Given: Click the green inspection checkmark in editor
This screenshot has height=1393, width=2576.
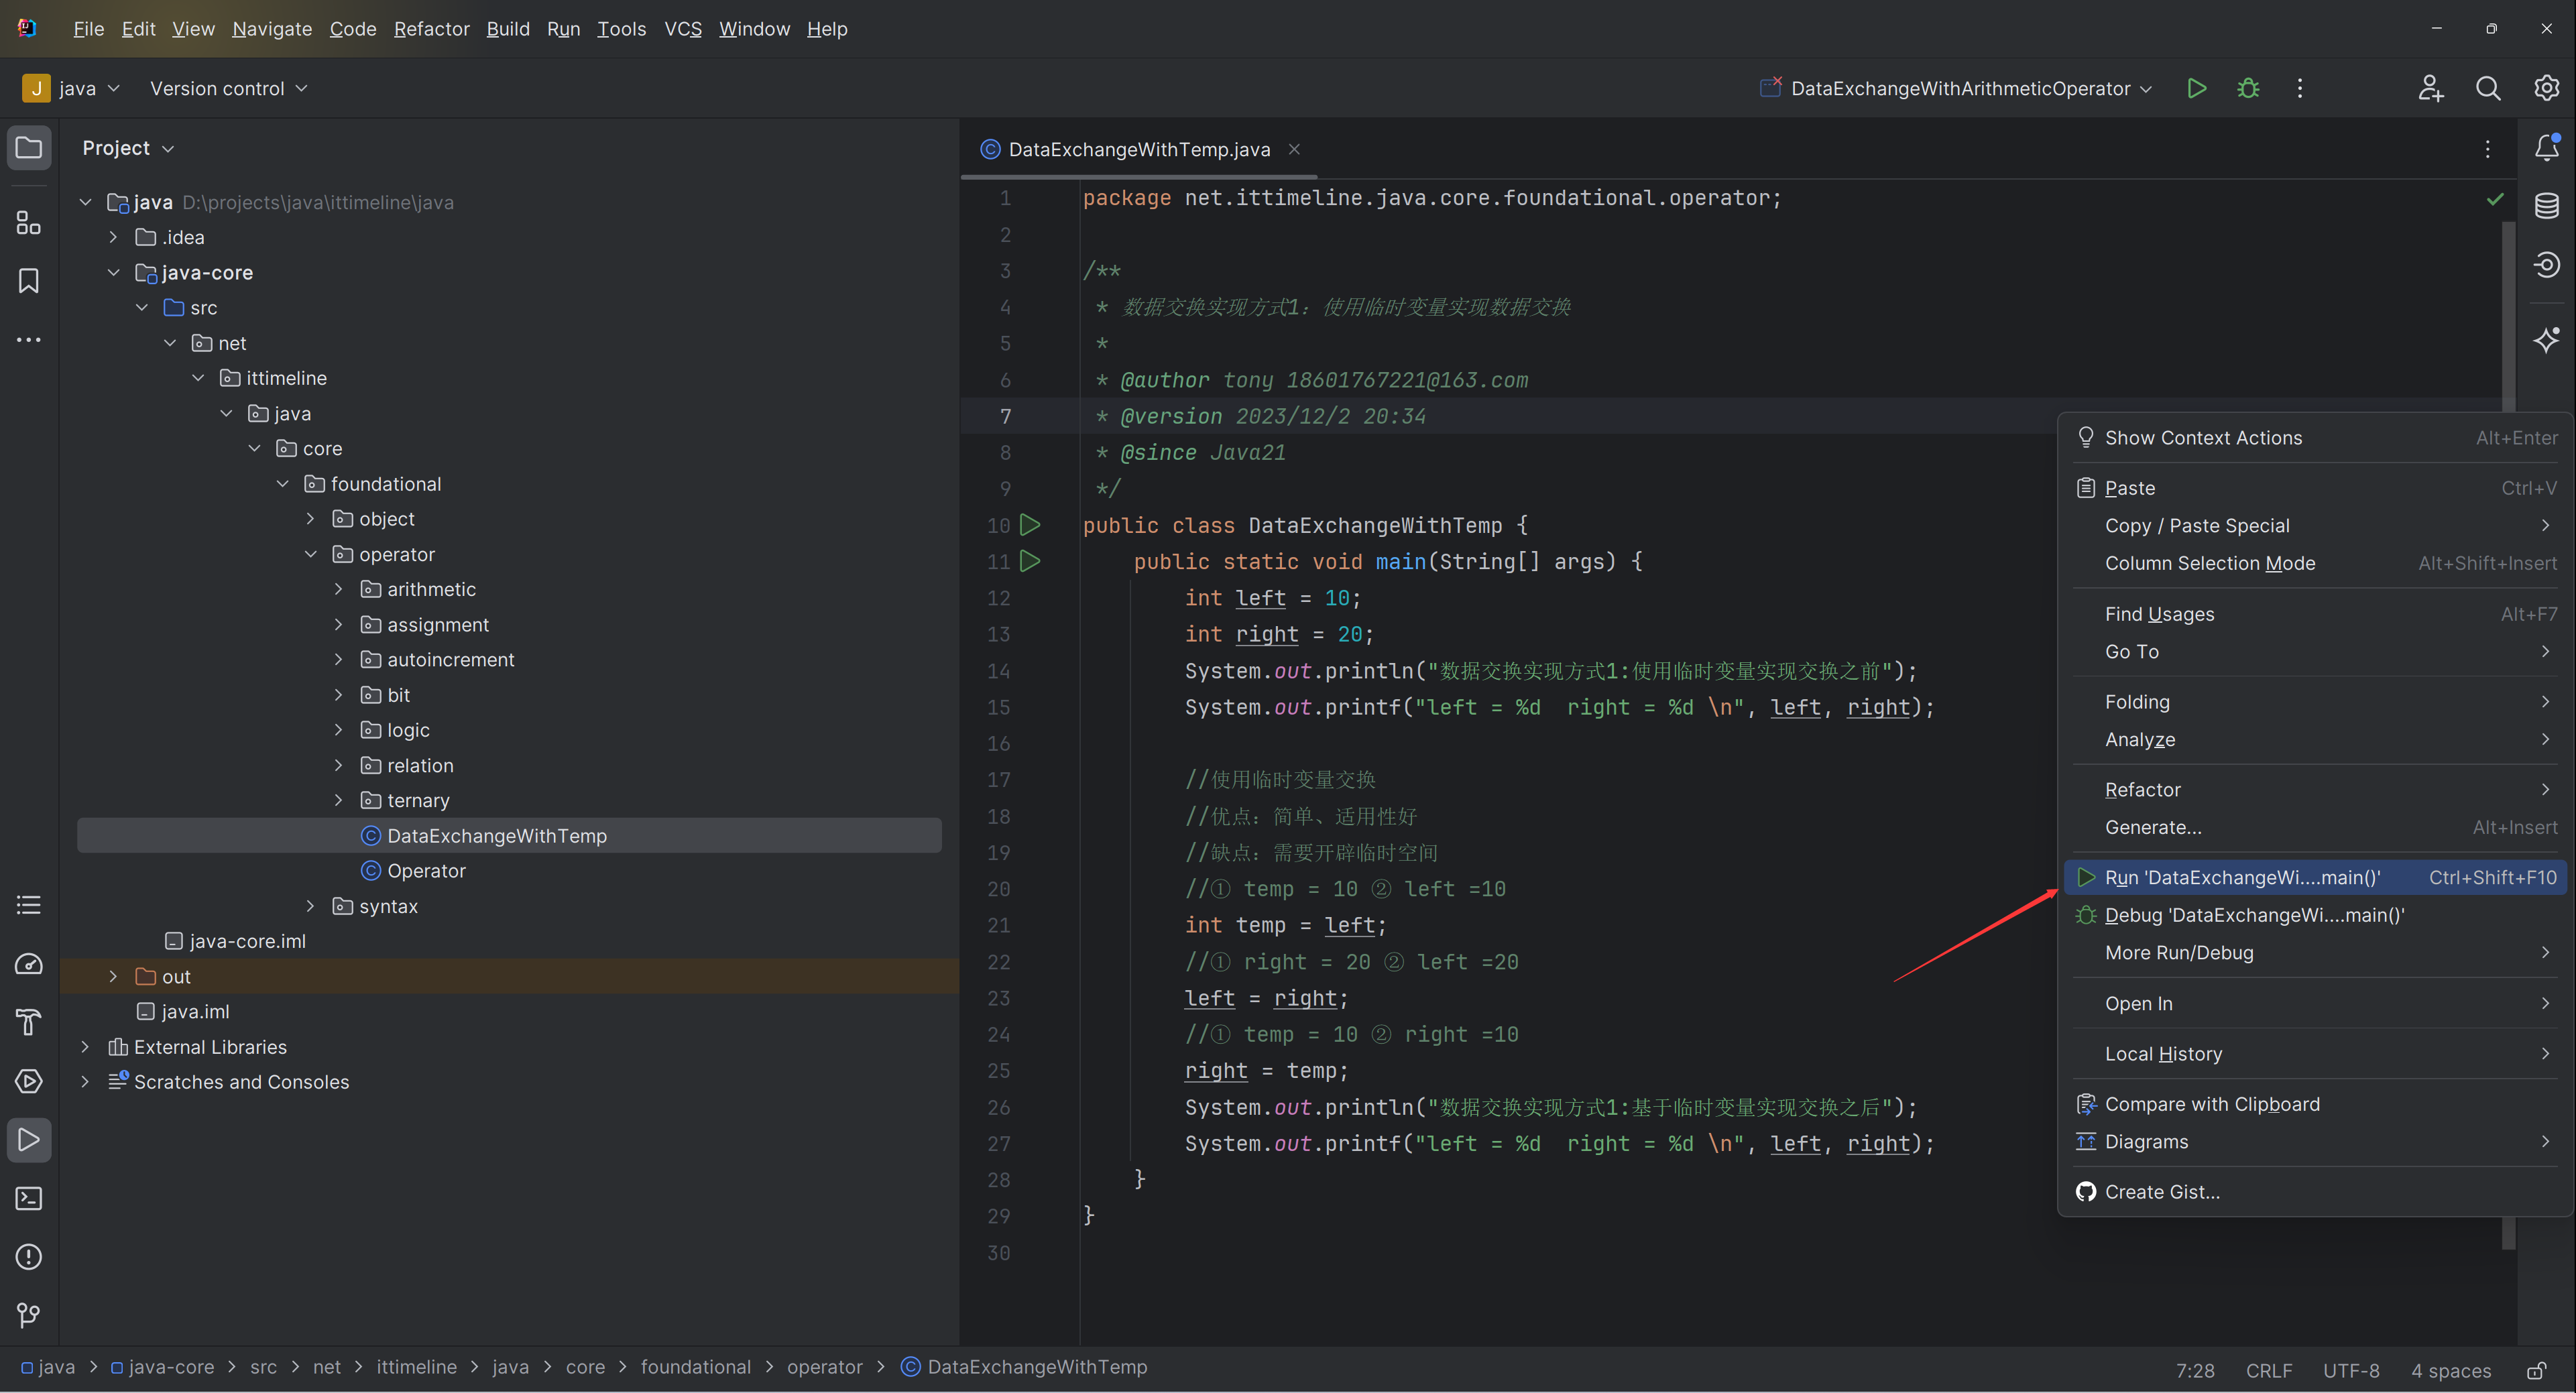Looking at the screenshot, I should 2495,199.
